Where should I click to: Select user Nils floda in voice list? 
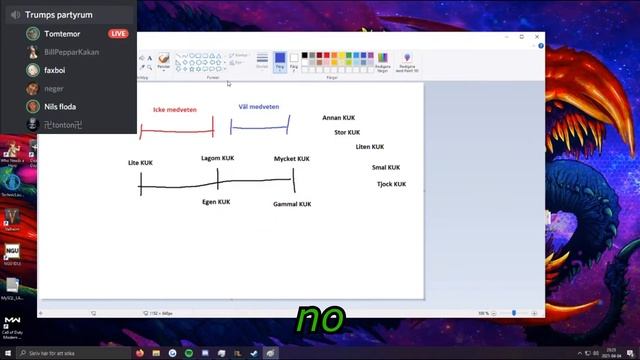[x=60, y=107]
